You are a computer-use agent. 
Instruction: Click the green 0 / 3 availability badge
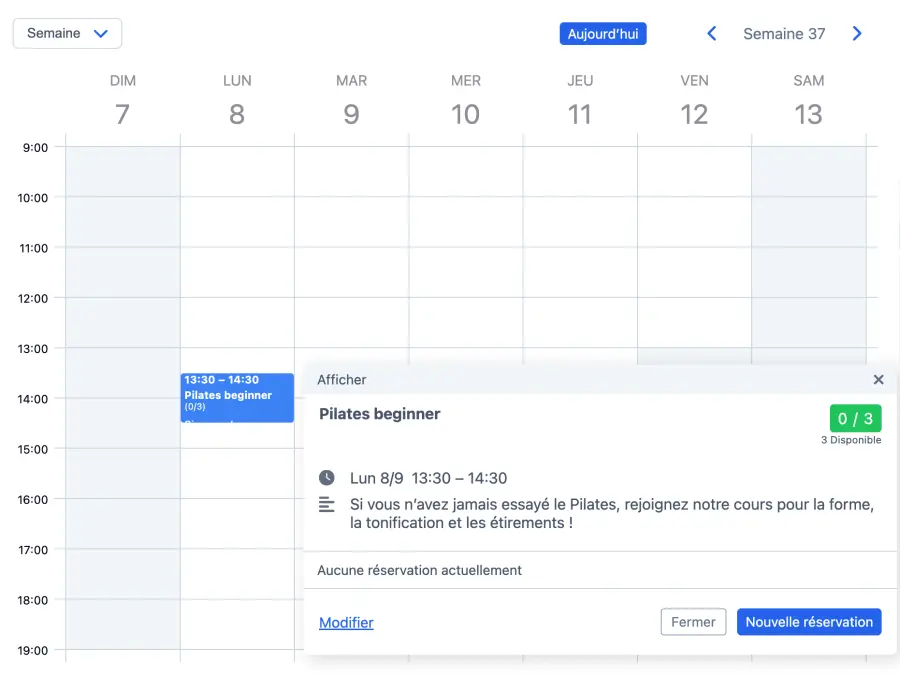tap(855, 418)
